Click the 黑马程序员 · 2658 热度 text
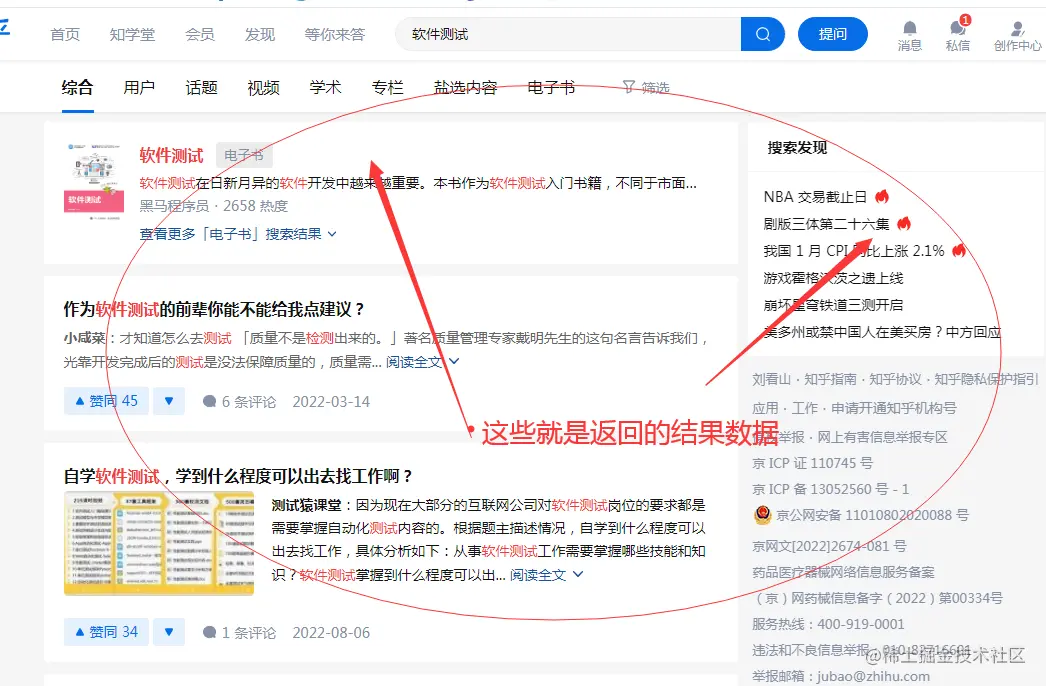1046x686 pixels. click(213, 206)
